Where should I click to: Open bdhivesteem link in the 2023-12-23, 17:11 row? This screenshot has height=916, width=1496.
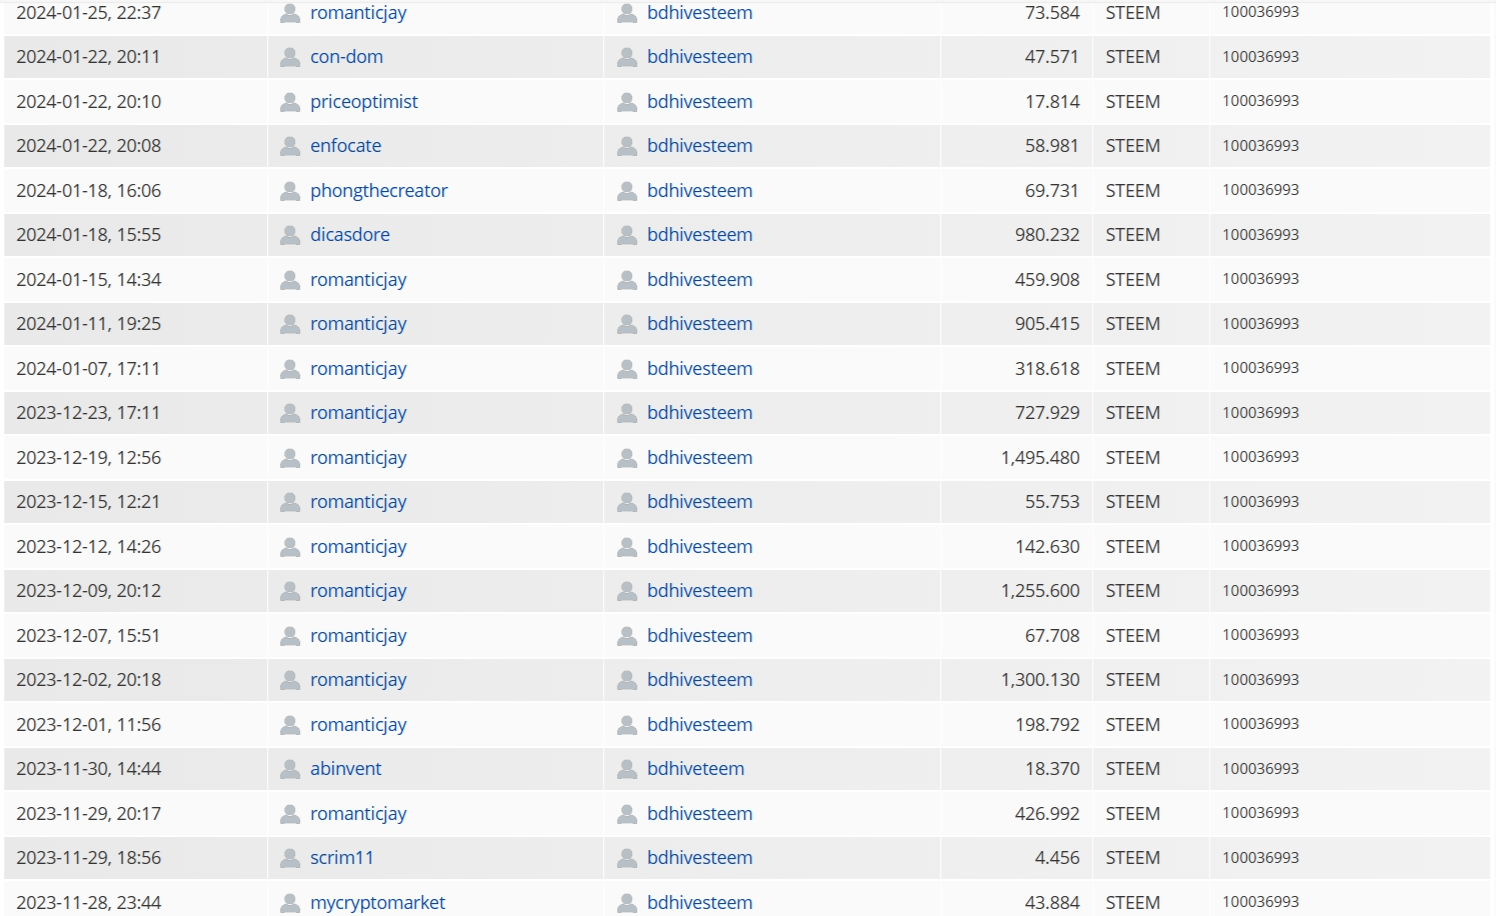point(700,413)
